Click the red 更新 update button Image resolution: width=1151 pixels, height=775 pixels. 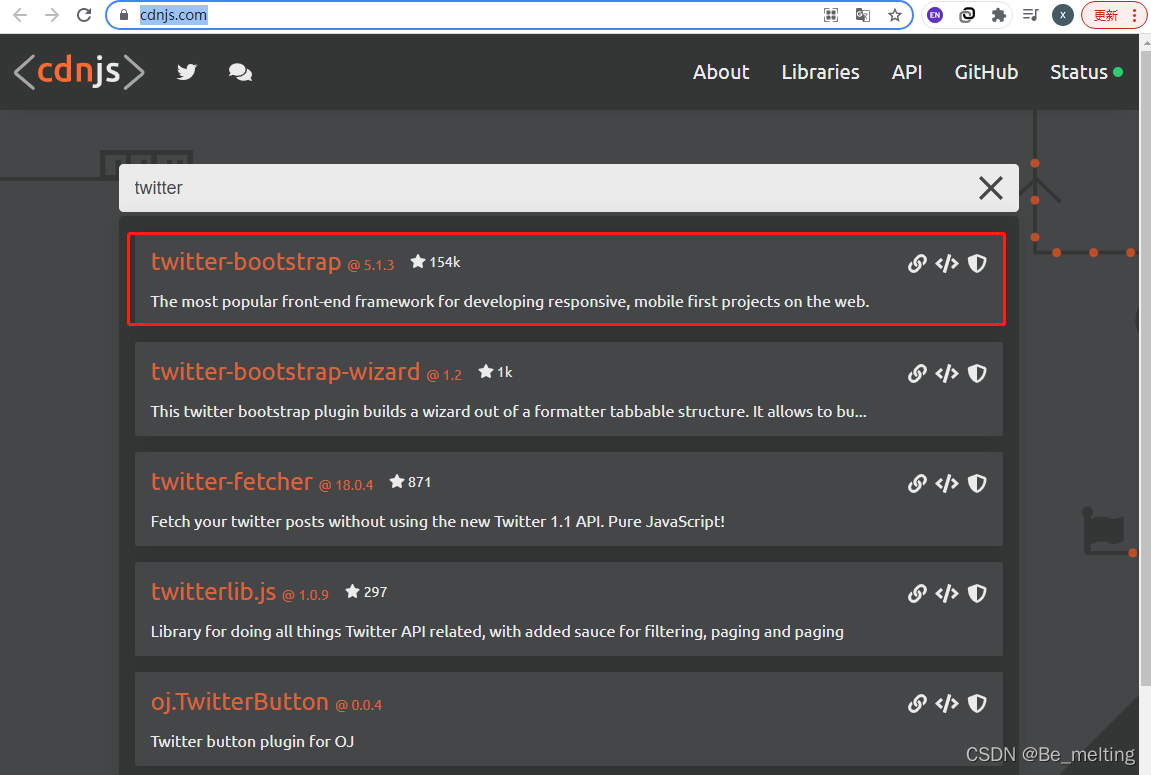(1114, 15)
